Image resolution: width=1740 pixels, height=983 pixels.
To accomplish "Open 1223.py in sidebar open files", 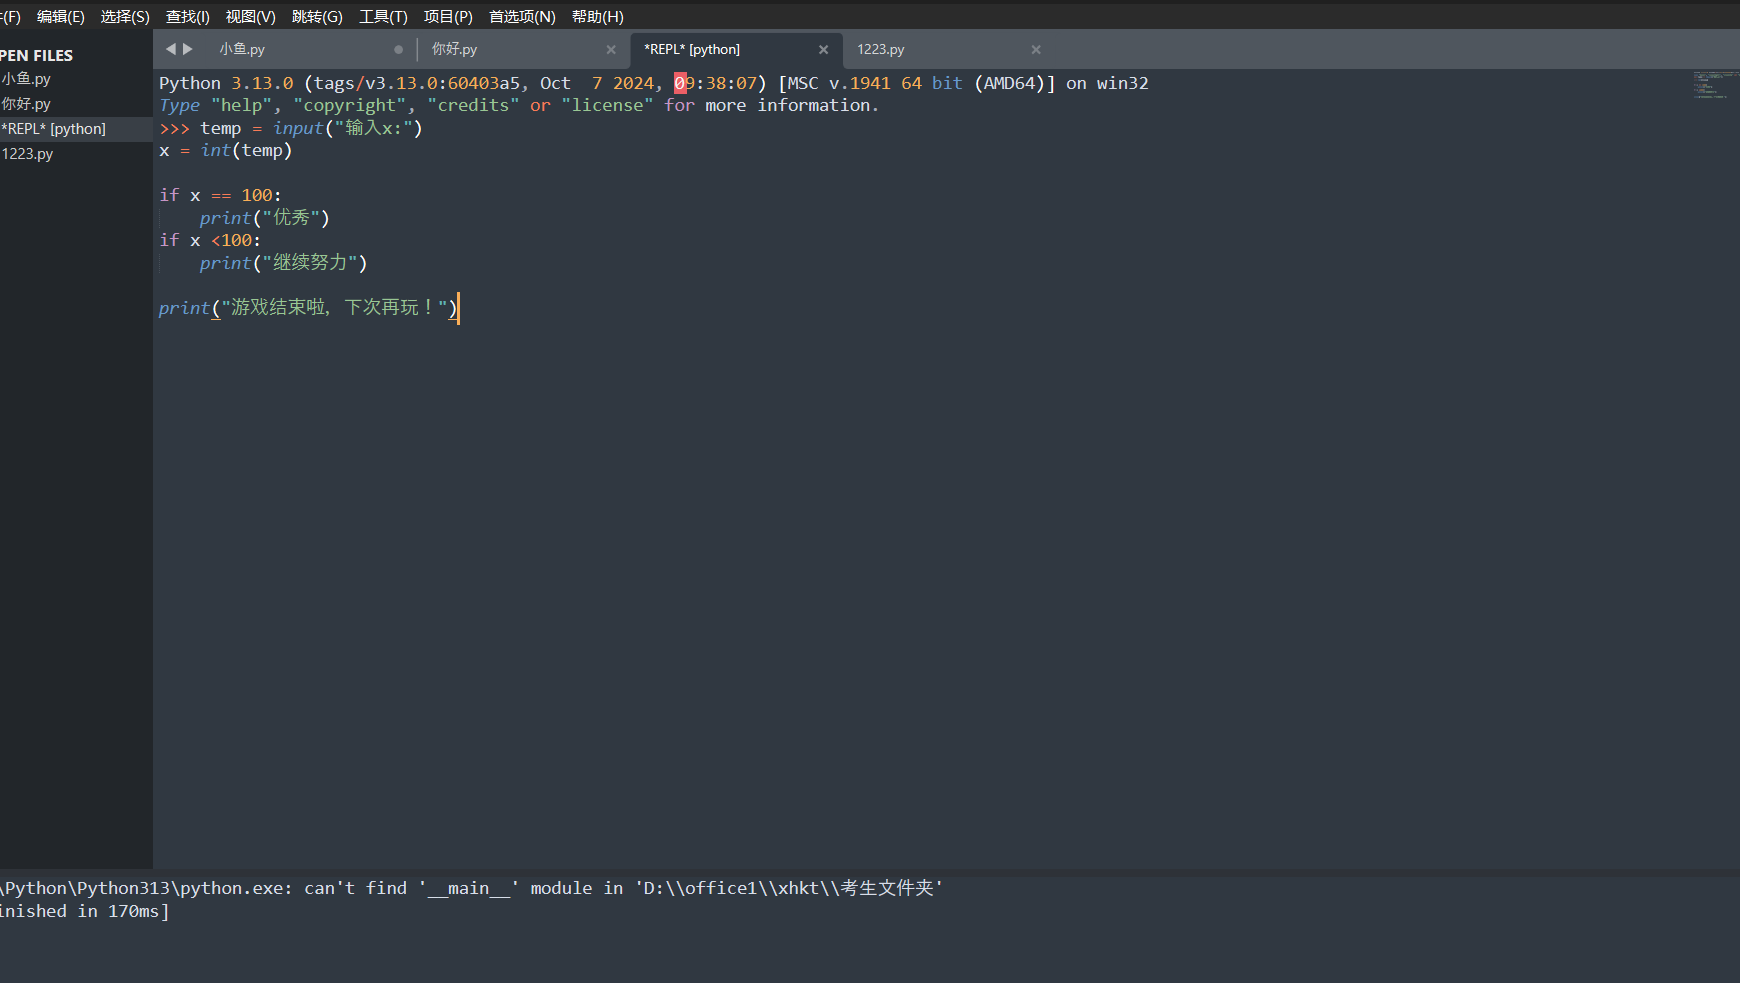I will click(76, 154).
